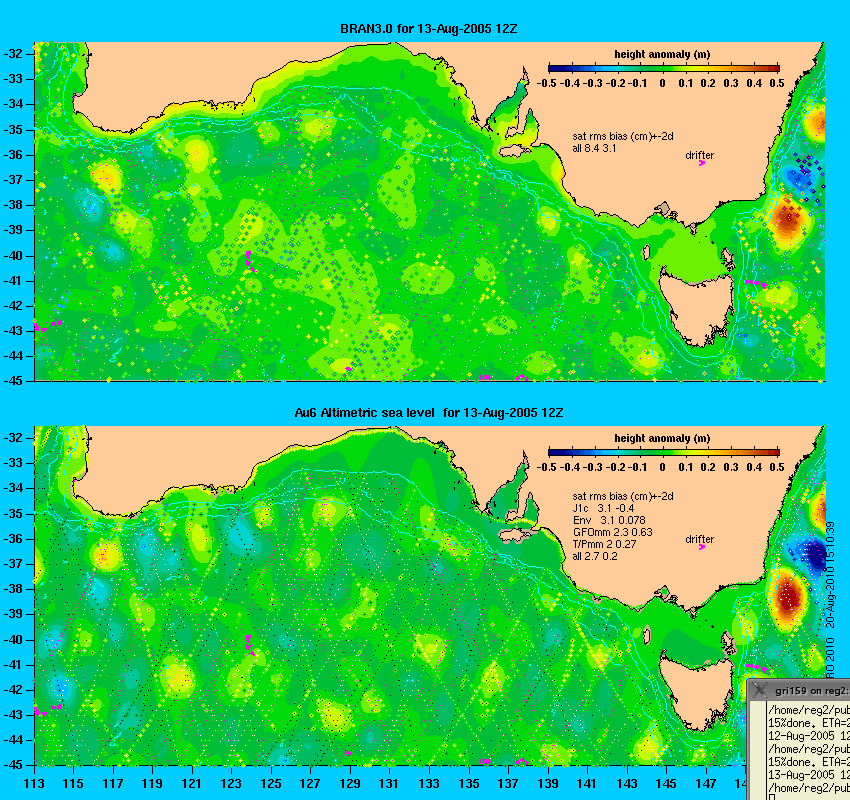850x800 pixels.
Task: Click the terminal cursor block at the prompt
Action: (x=772, y=797)
